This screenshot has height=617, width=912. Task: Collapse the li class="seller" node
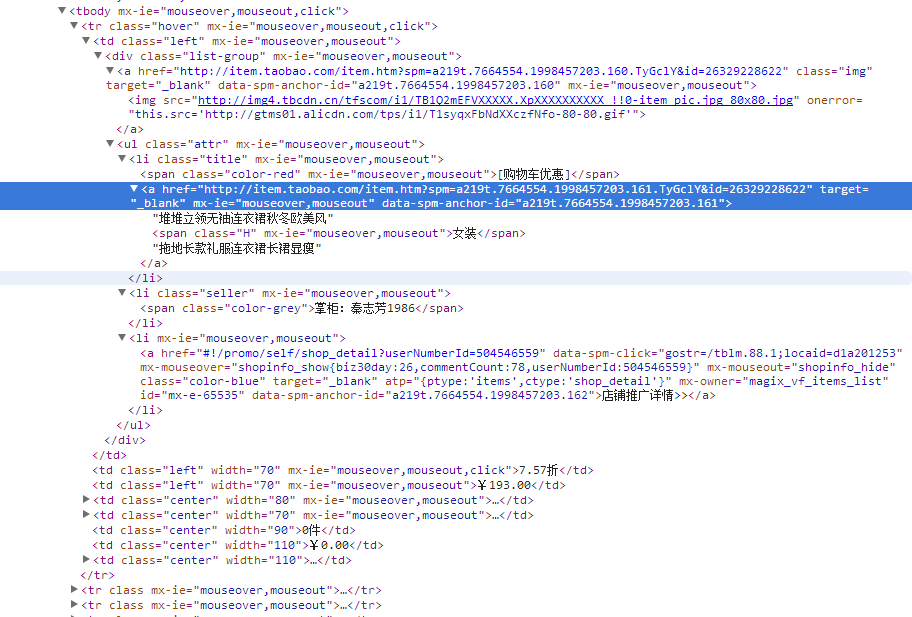[x=122, y=293]
